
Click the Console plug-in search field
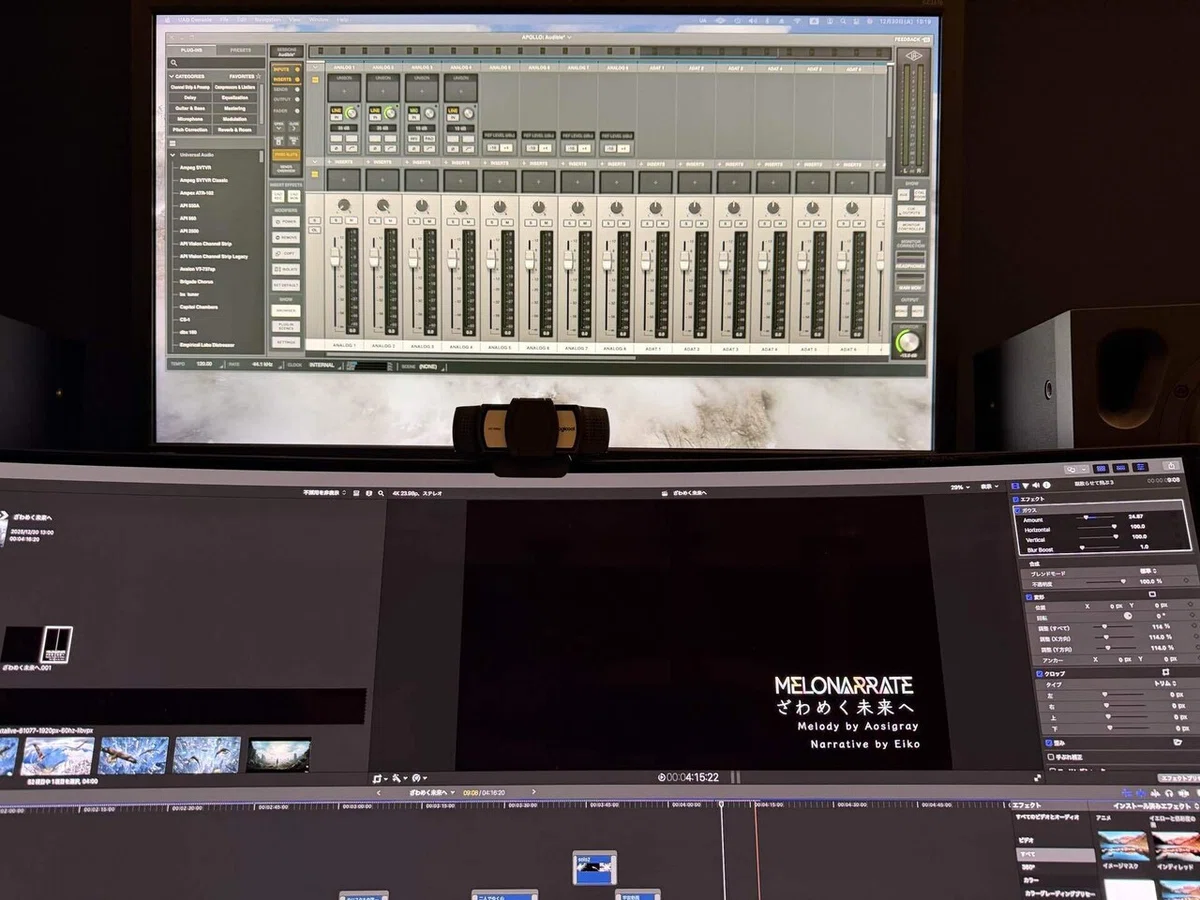pyautogui.click(x=216, y=62)
